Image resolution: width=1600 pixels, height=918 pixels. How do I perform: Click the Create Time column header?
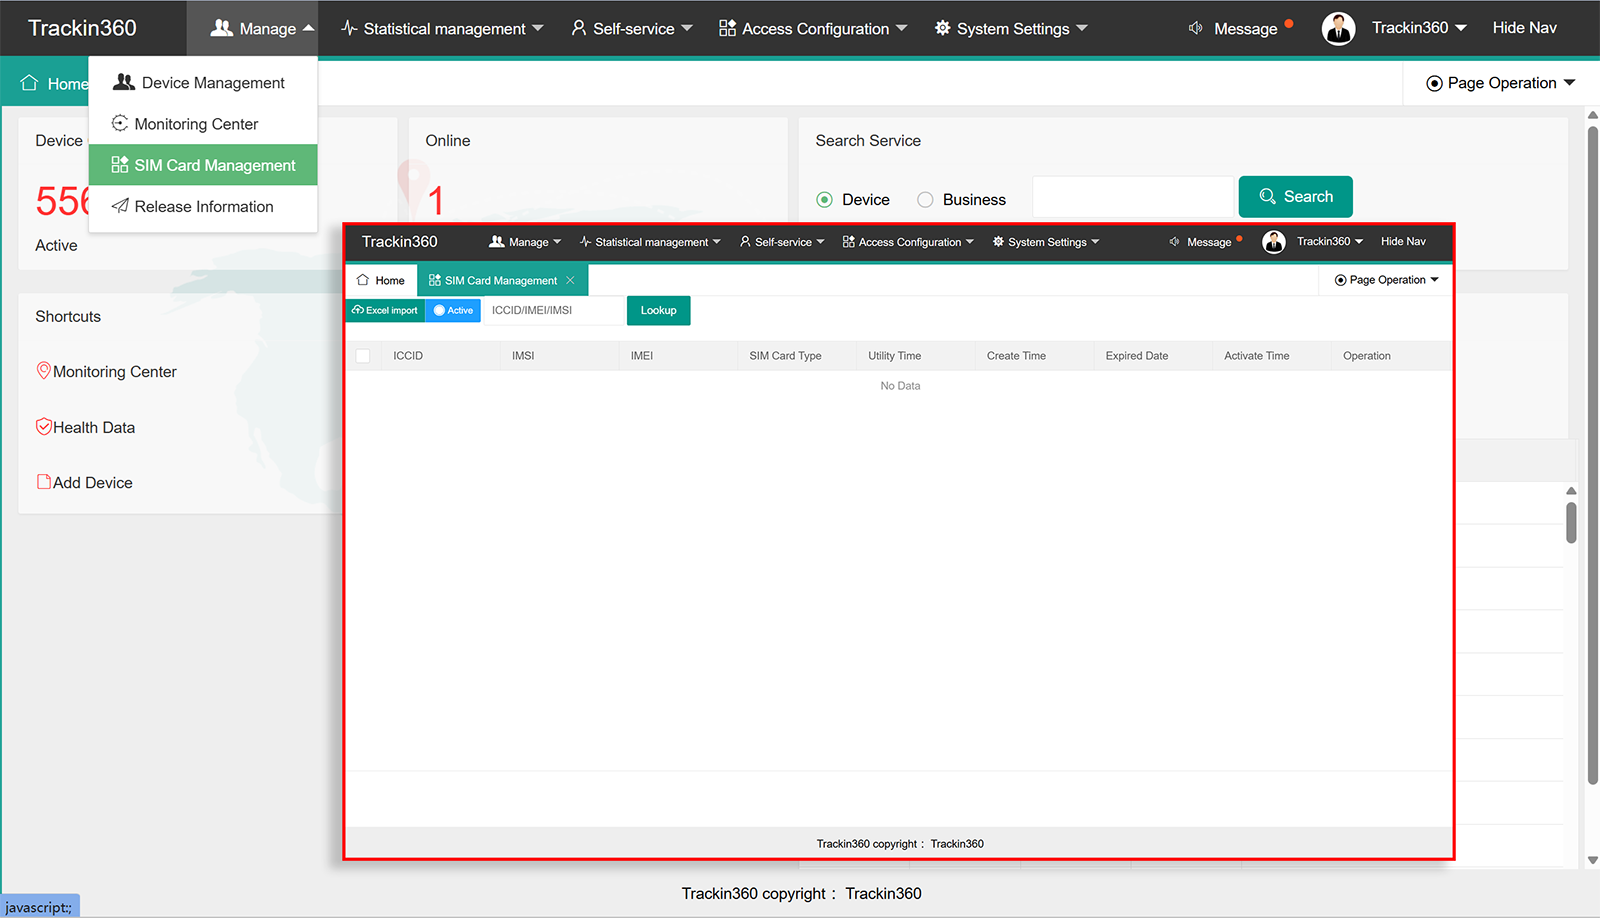pos(1016,356)
